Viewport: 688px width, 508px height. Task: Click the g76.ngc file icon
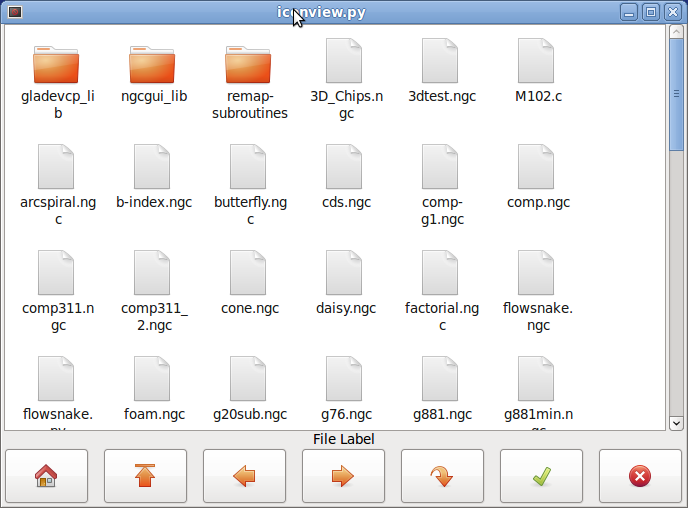(x=345, y=380)
